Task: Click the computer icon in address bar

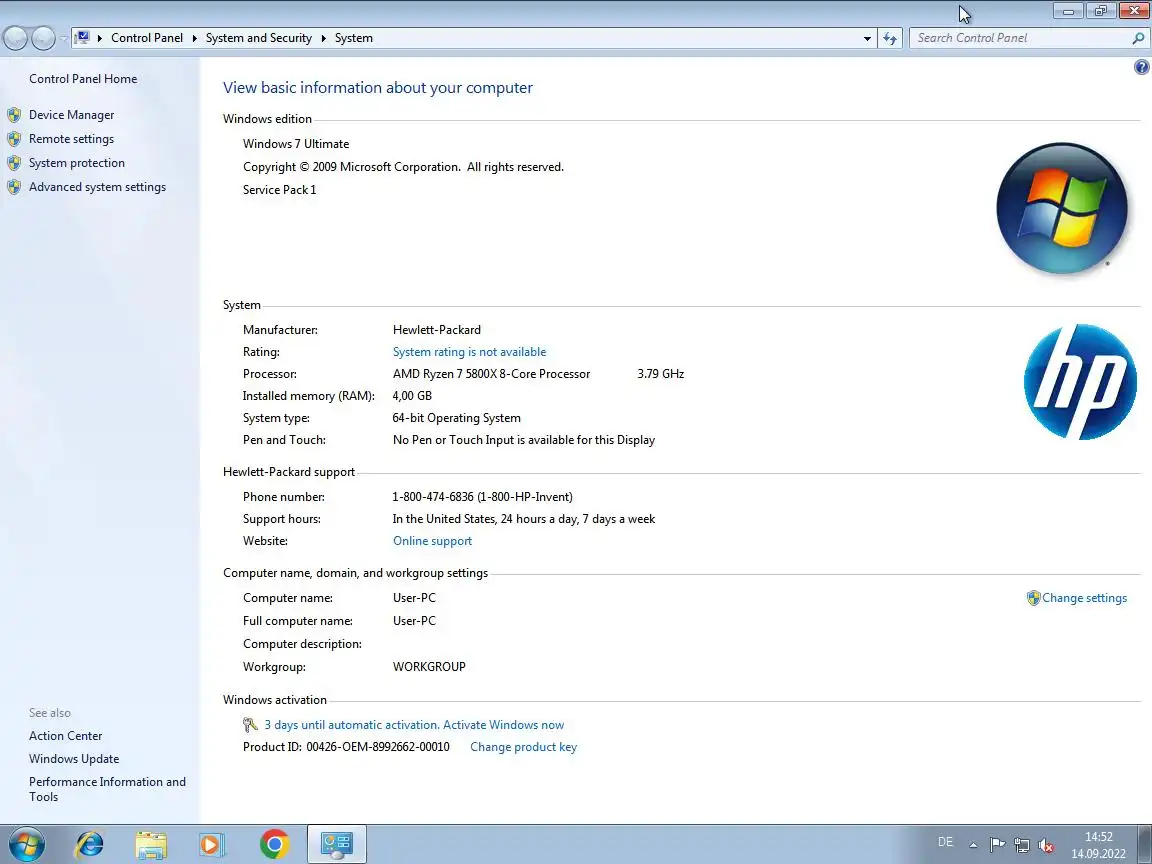Action: tap(82, 37)
